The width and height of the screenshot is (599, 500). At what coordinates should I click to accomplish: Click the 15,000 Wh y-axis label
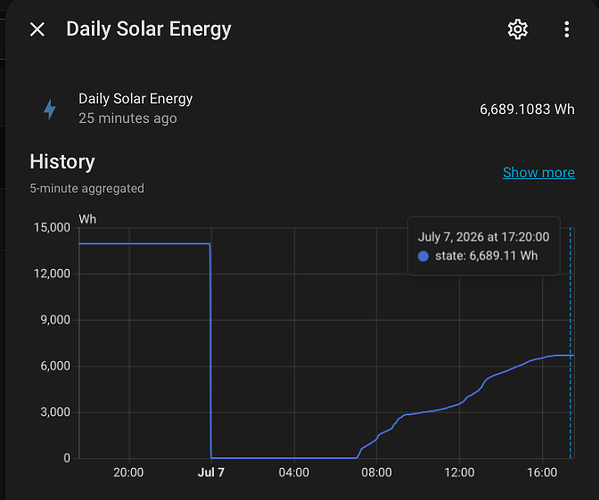52,228
